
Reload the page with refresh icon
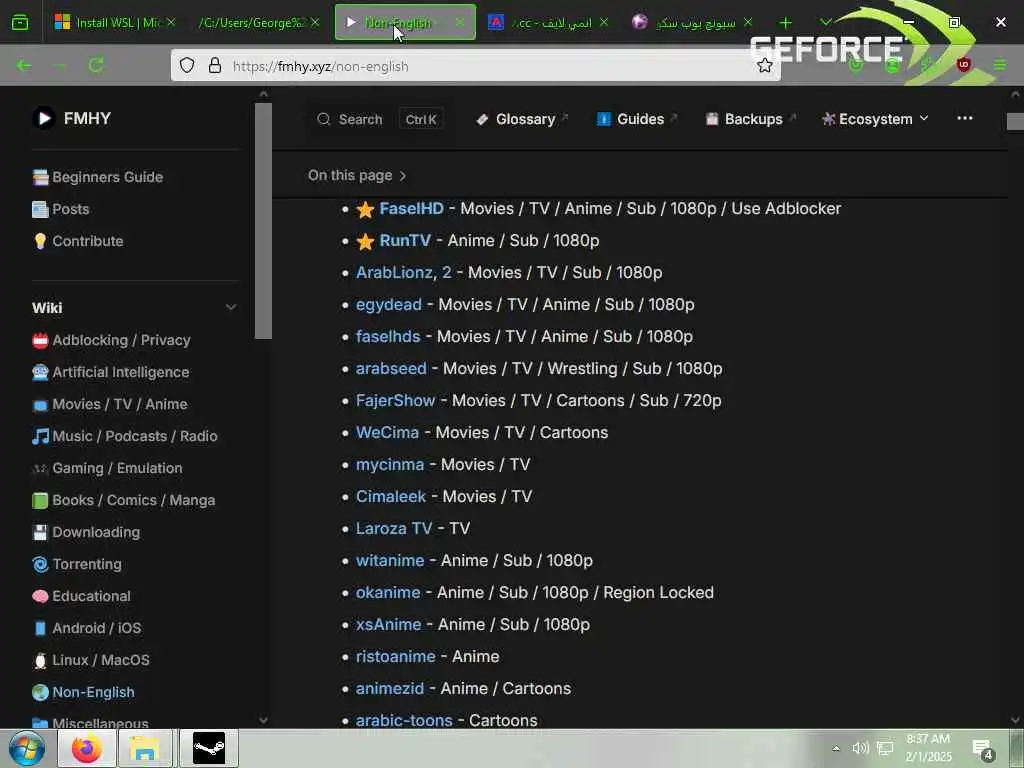point(96,65)
